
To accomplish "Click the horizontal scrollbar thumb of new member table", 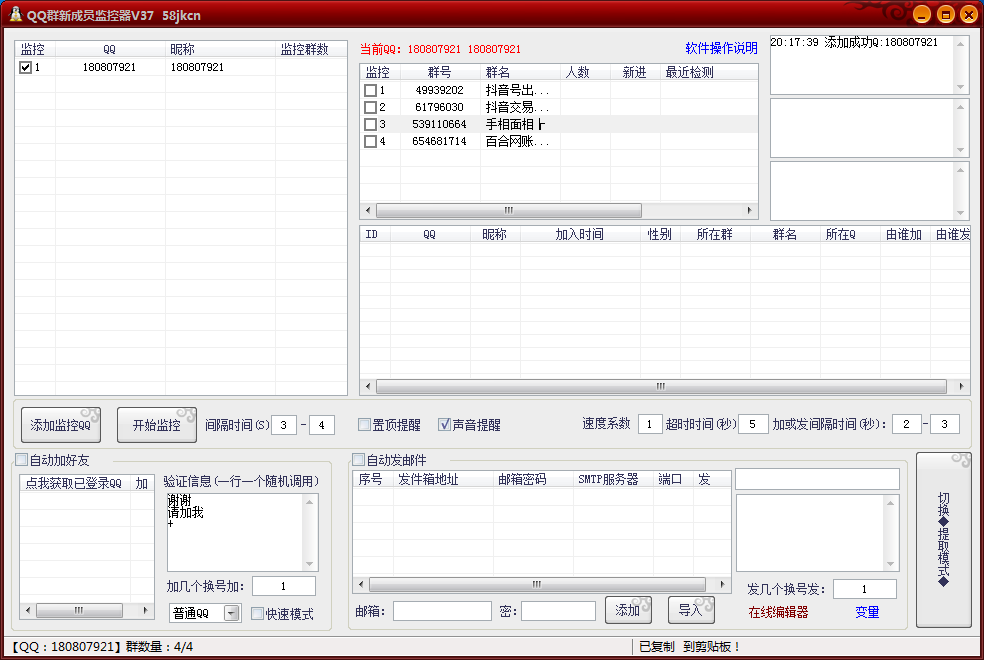I will click(x=661, y=386).
